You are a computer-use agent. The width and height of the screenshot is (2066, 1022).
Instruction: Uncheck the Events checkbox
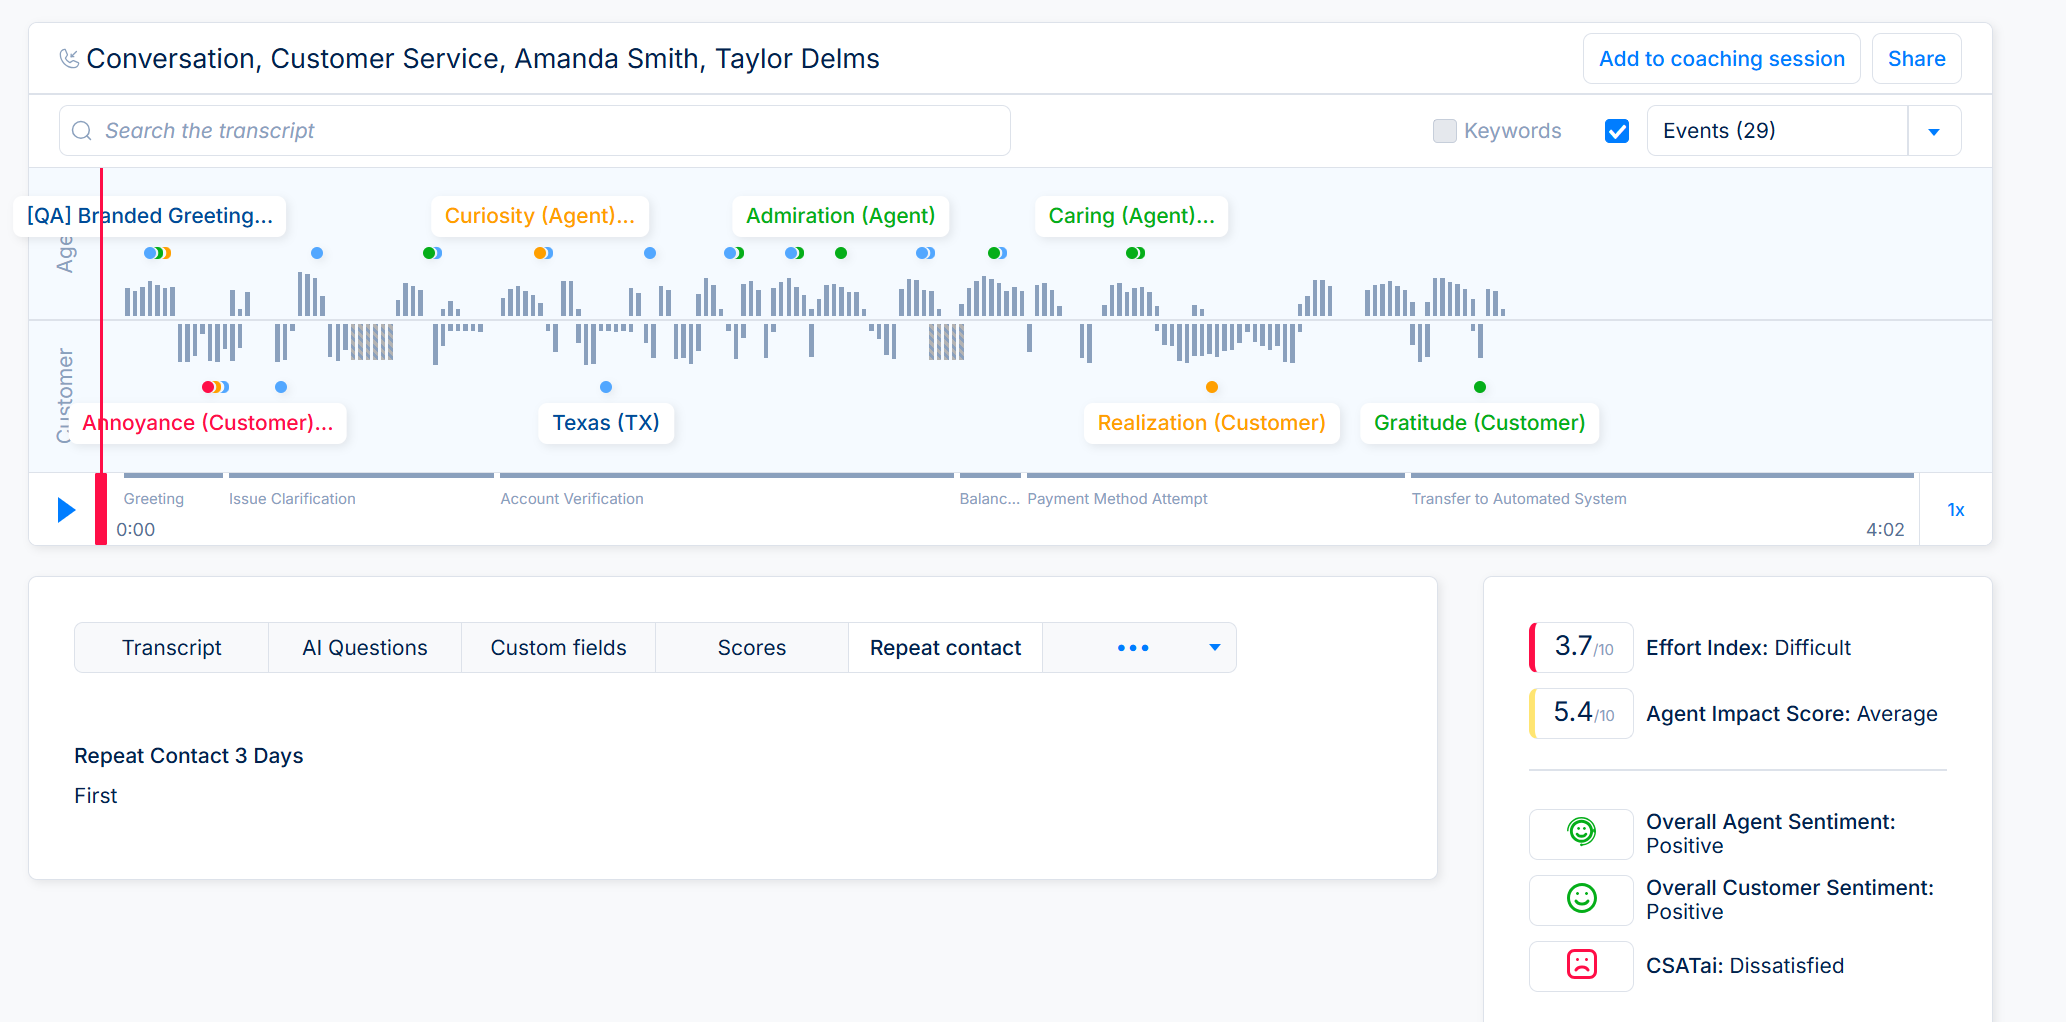pos(1617,131)
